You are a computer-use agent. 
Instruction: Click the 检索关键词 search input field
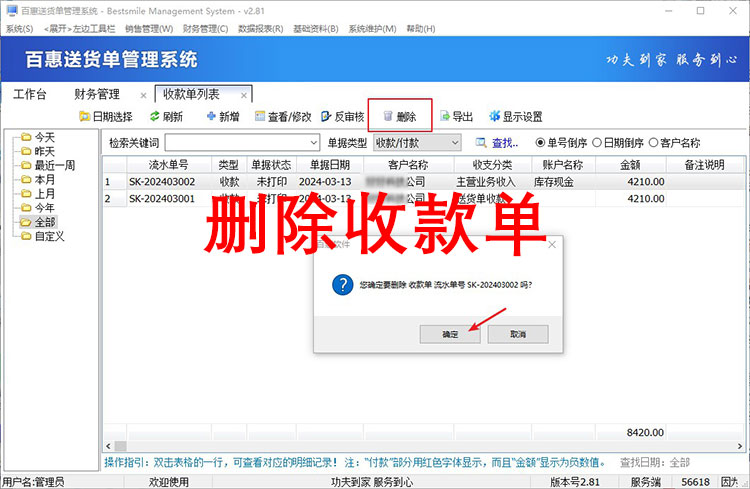pyautogui.click(x=237, y=143)
